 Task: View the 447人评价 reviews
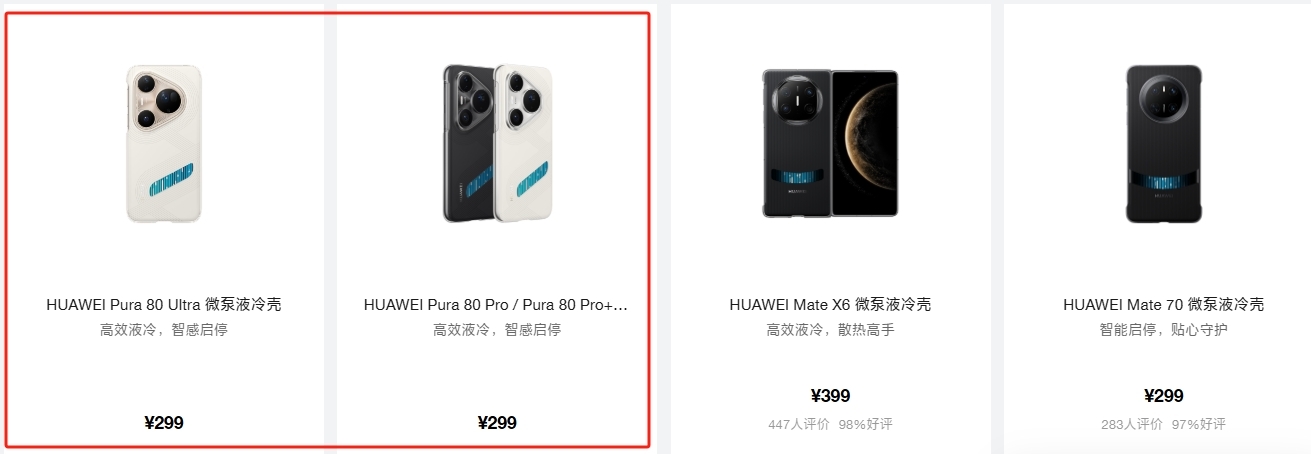[799, 424]
